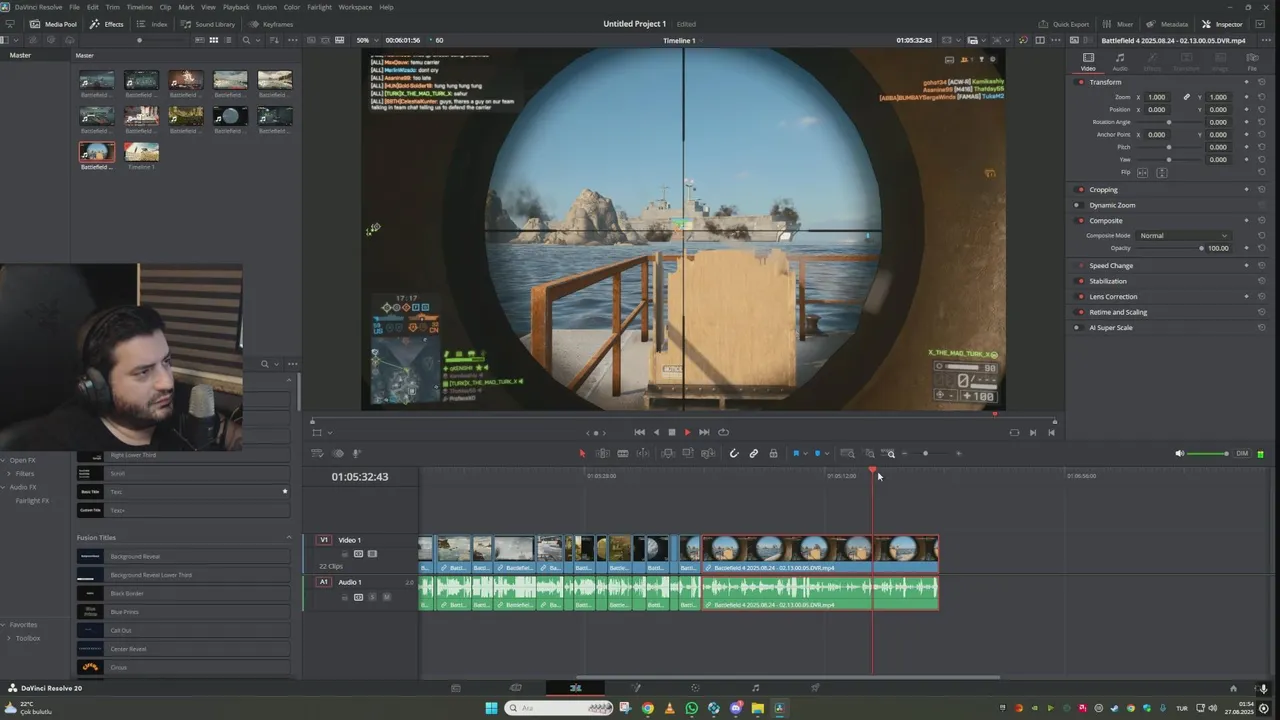Play in reverse button
The image size is (1280, 720).
tap(656, 432)
